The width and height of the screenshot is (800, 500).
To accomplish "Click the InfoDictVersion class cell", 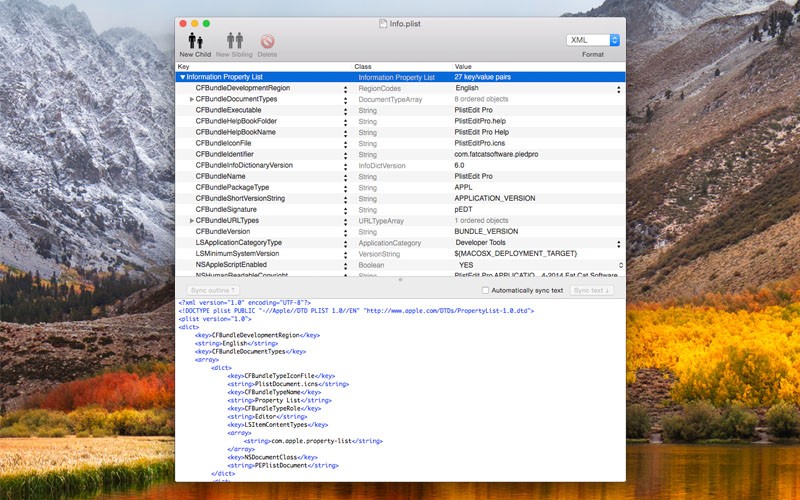I will point(382,166).
